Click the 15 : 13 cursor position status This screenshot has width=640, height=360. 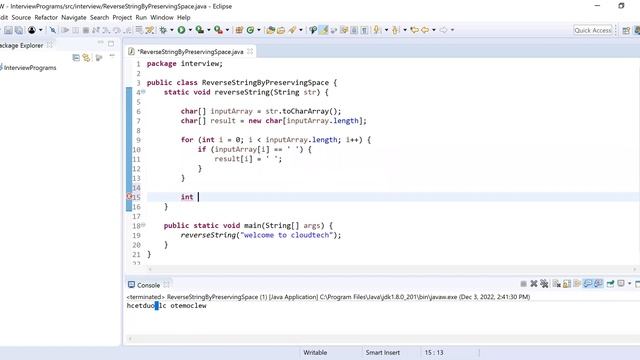point(434,352)
